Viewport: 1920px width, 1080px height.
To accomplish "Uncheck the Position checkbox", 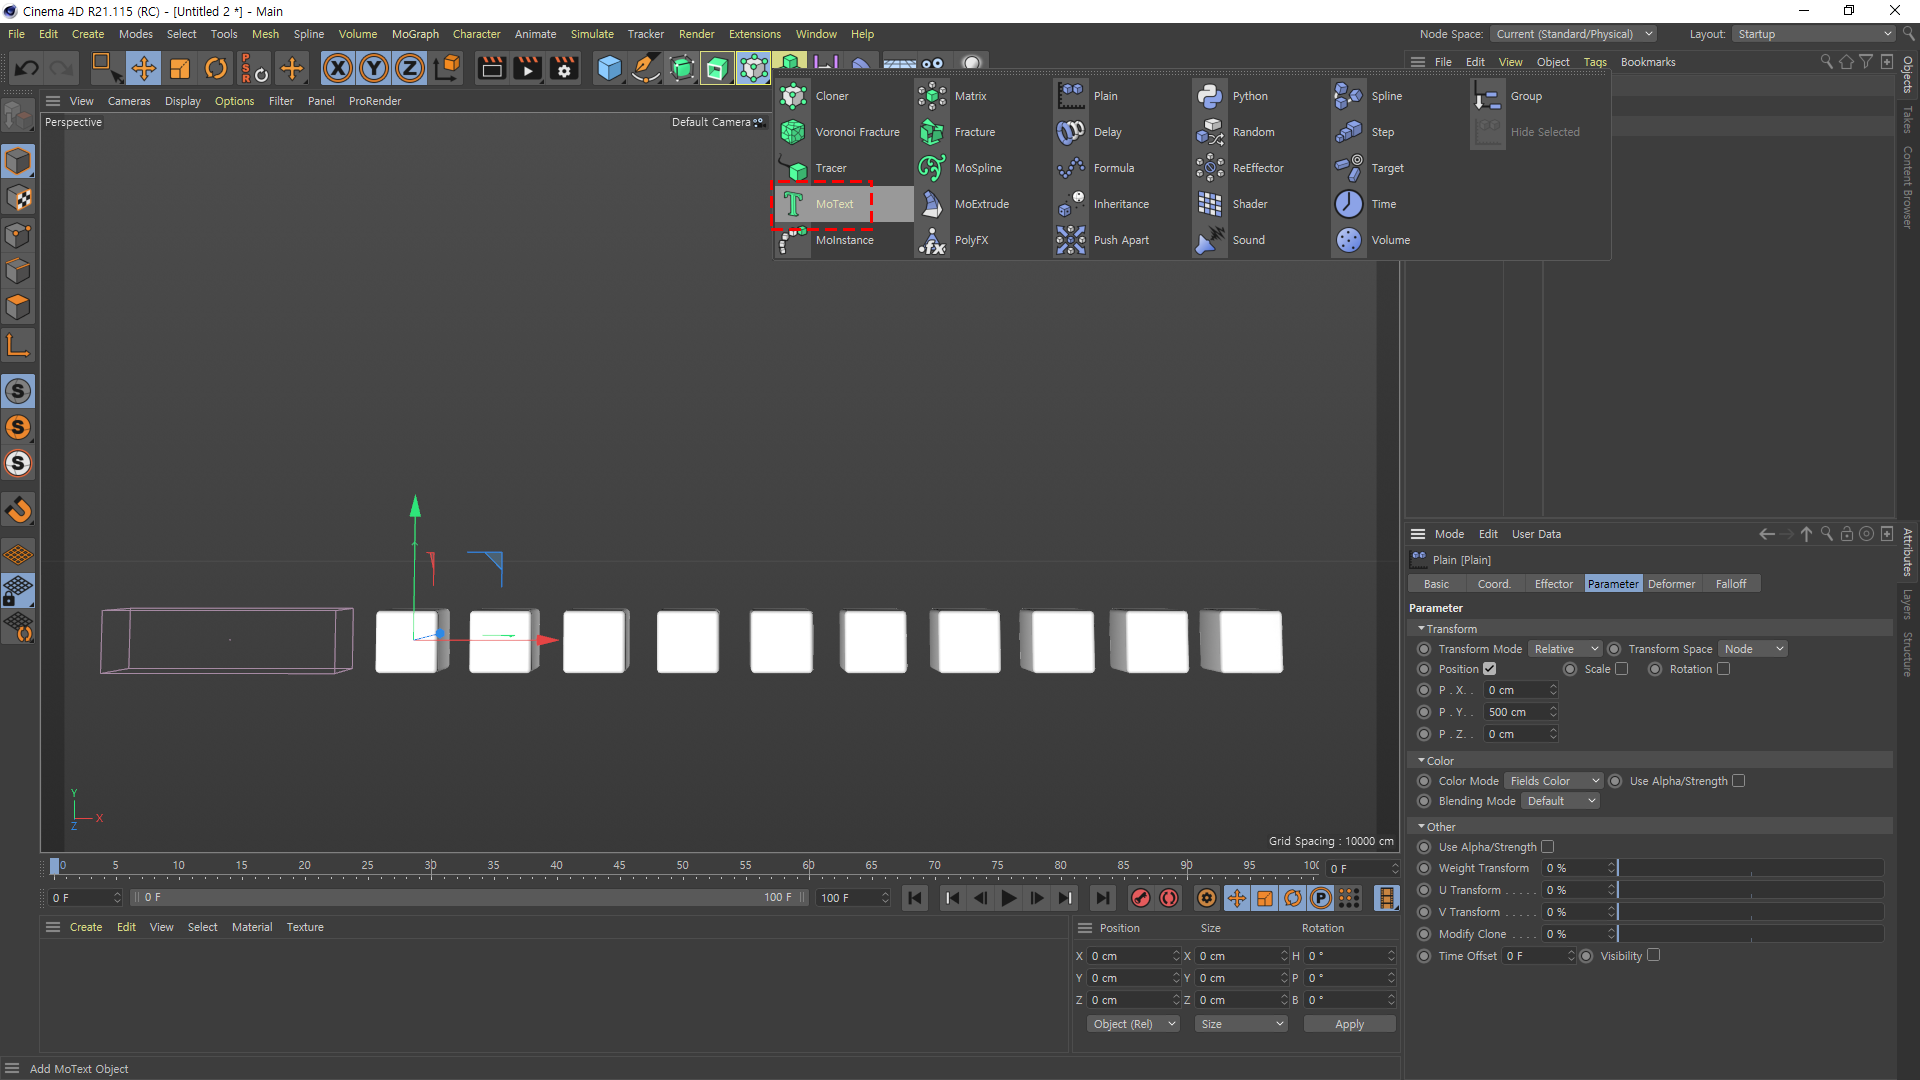I will (1490, 669).
